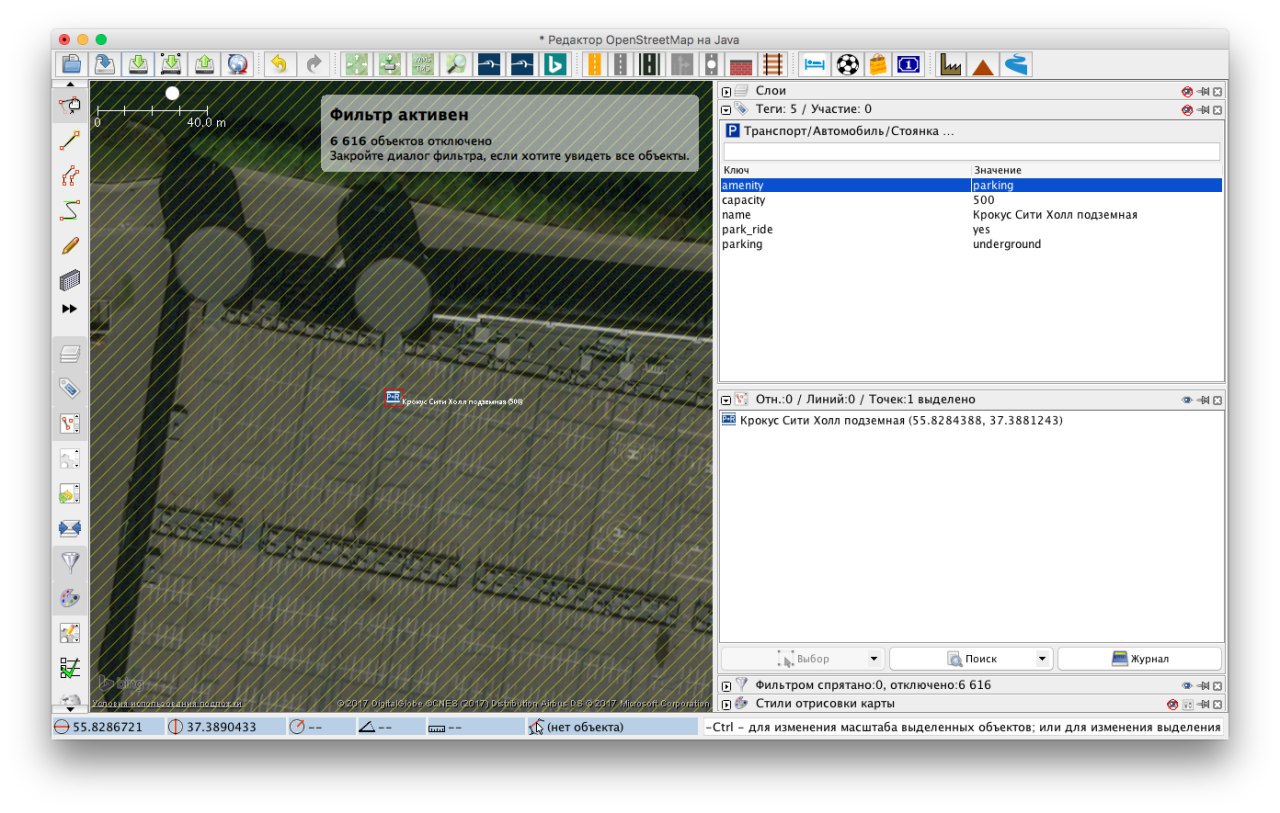This screenshot has height=813, width=1280.
Task: Click the Ключ column header
Action: (846, 171)
